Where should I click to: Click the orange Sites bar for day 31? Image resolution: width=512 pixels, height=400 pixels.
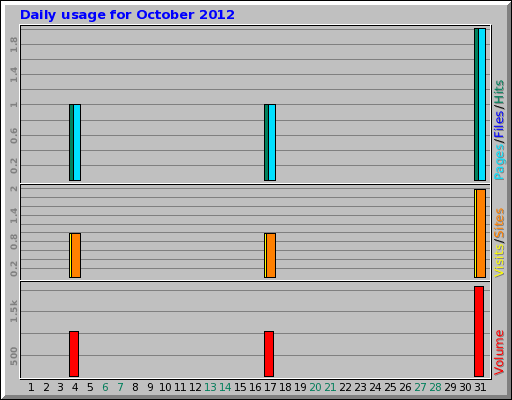coord(481,233)
